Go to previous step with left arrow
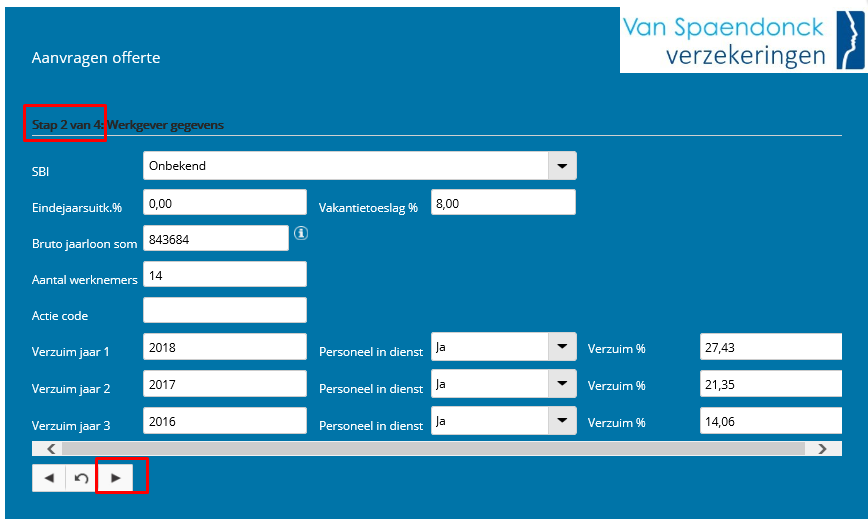868x526 pixels. coord(49,478)
